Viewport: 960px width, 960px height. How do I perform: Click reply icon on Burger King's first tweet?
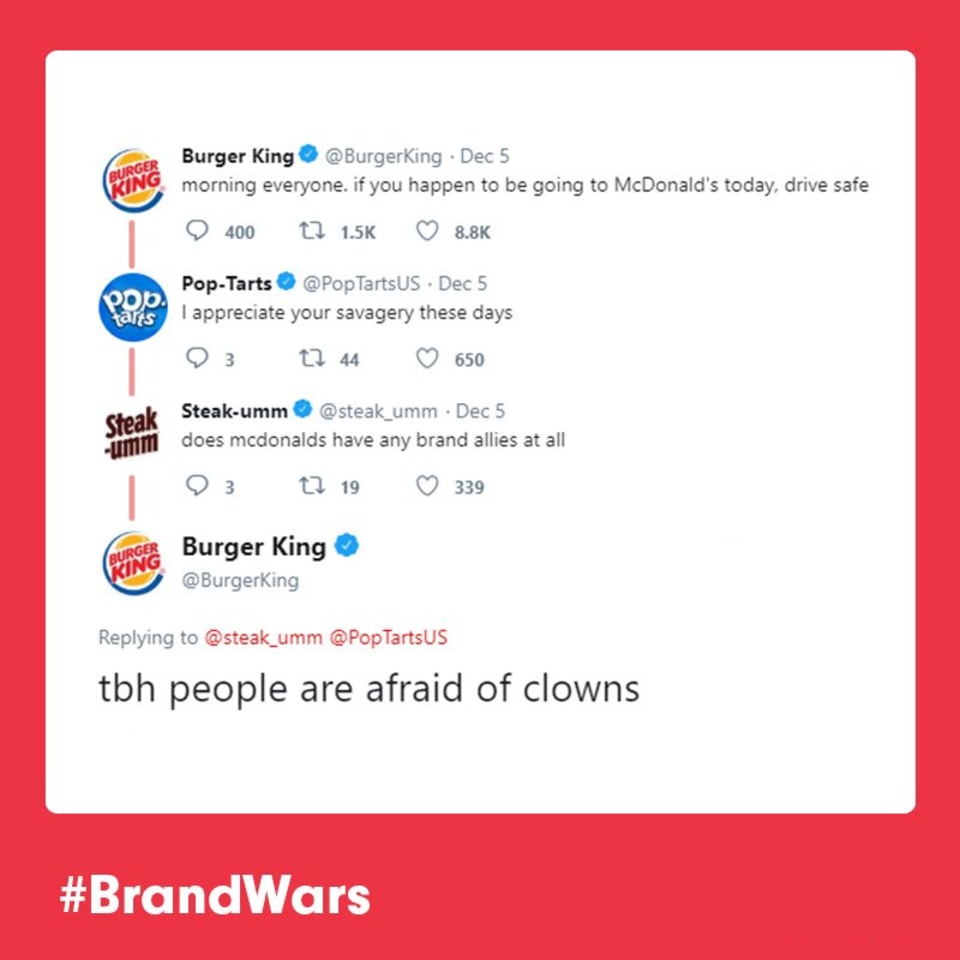tap(197, 231)
